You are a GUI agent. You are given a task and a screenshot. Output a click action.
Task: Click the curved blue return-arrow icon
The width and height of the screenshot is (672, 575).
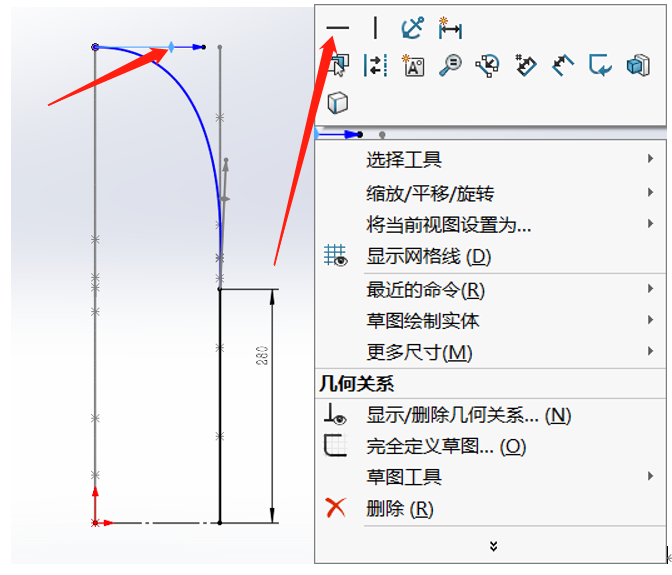(x=600, y=66)
